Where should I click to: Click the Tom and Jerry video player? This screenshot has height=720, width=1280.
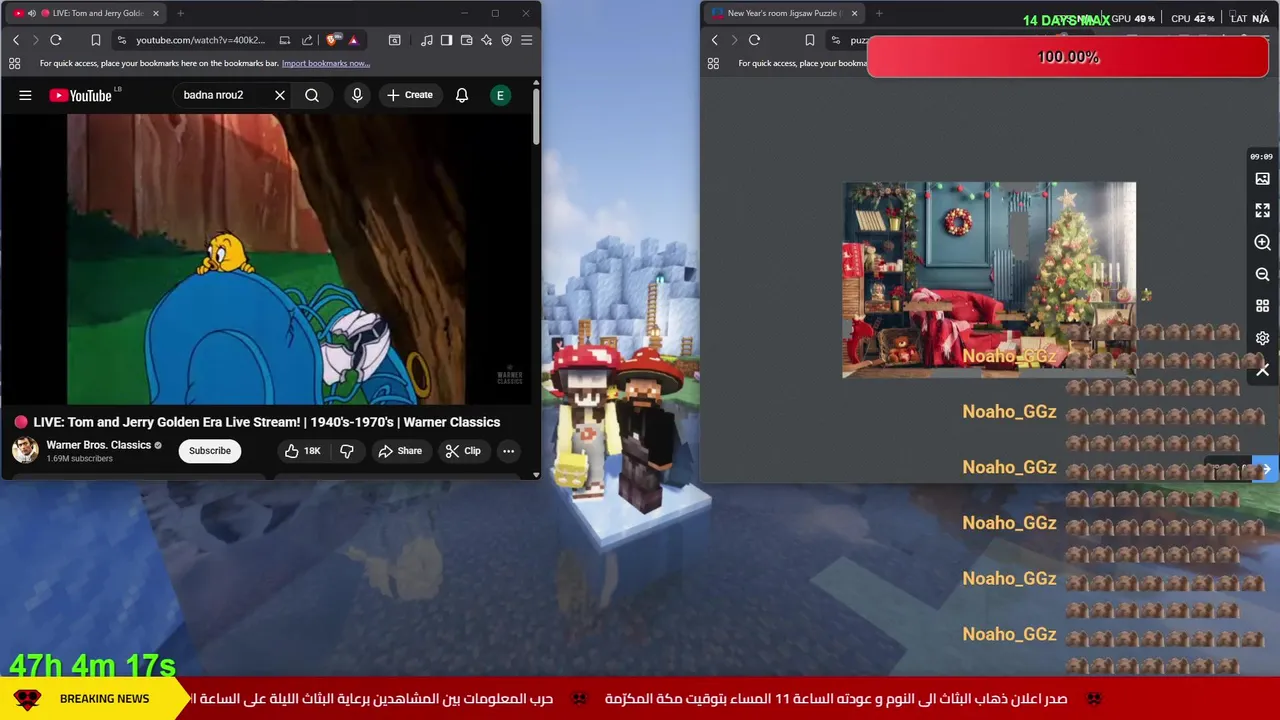pos(266,259)
